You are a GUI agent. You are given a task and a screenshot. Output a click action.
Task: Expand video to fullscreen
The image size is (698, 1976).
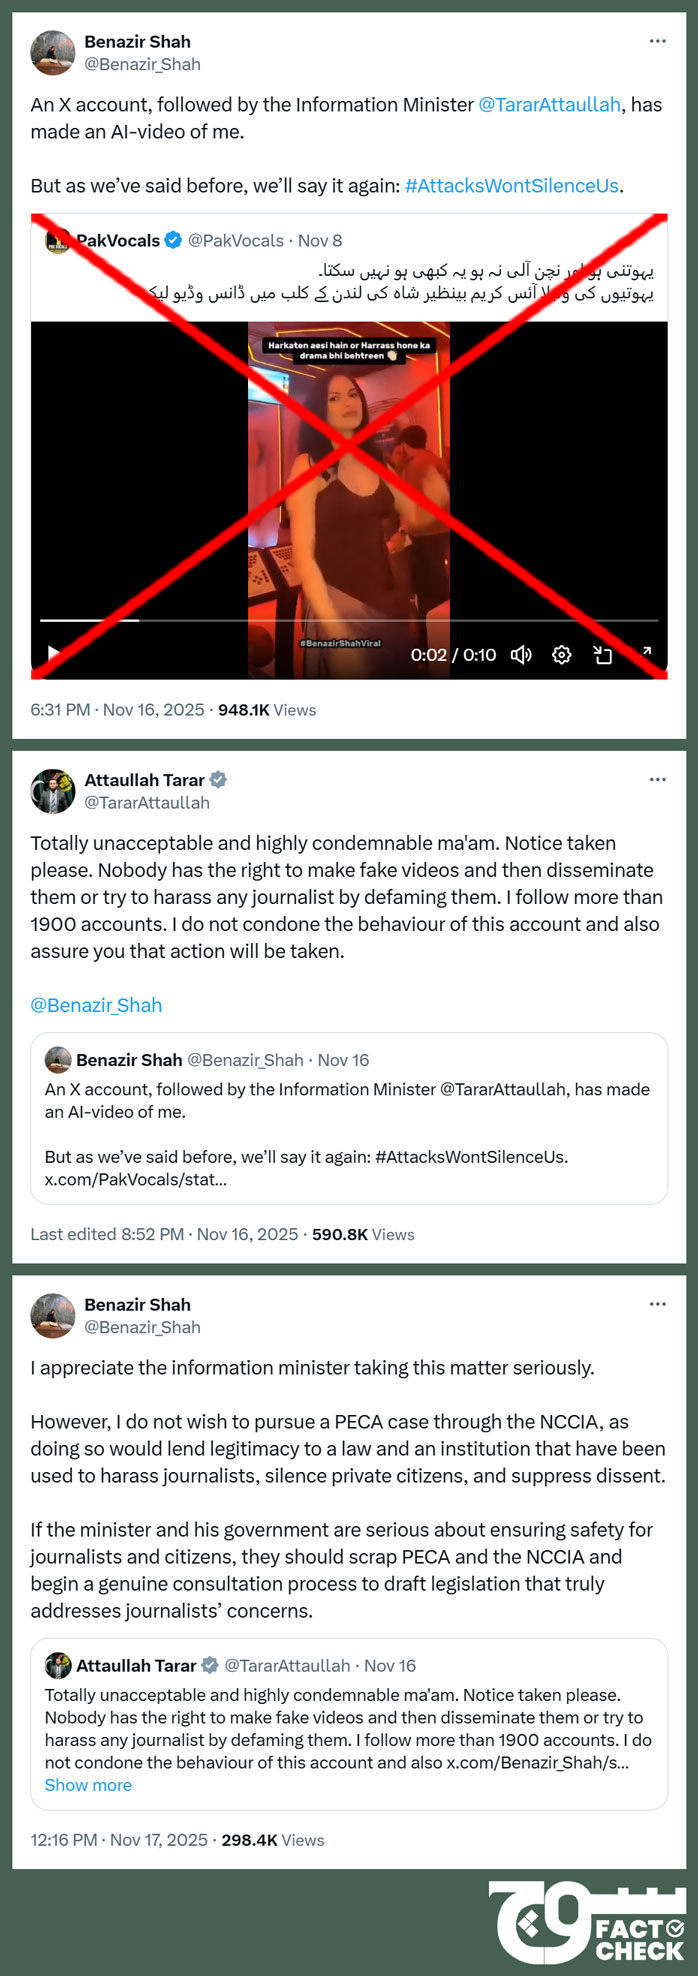(x=646, y=652)
